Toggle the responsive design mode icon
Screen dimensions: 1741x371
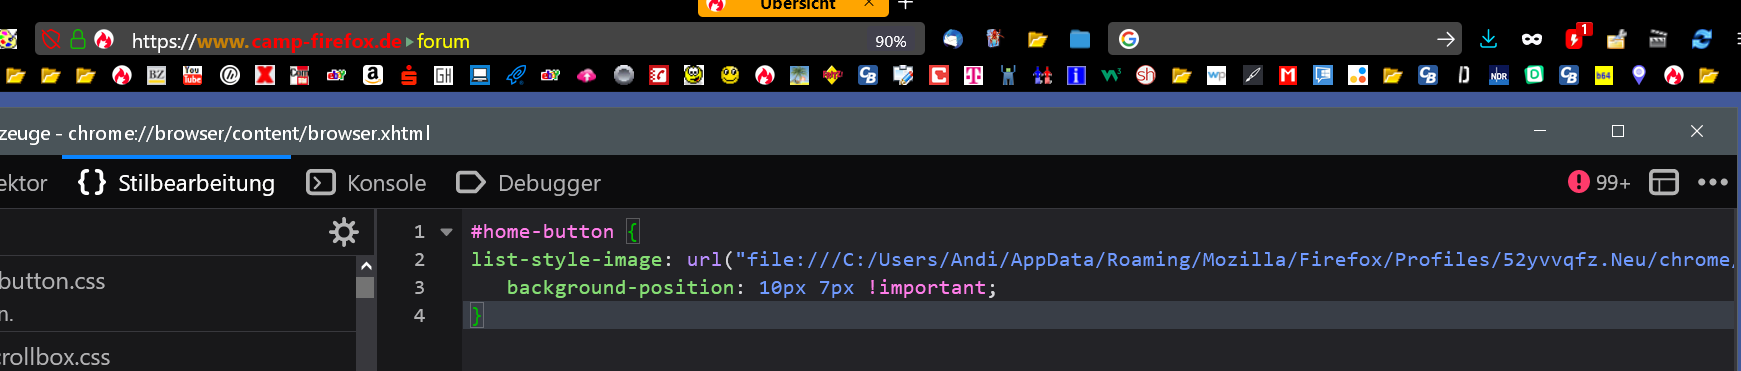(1664, 182)
